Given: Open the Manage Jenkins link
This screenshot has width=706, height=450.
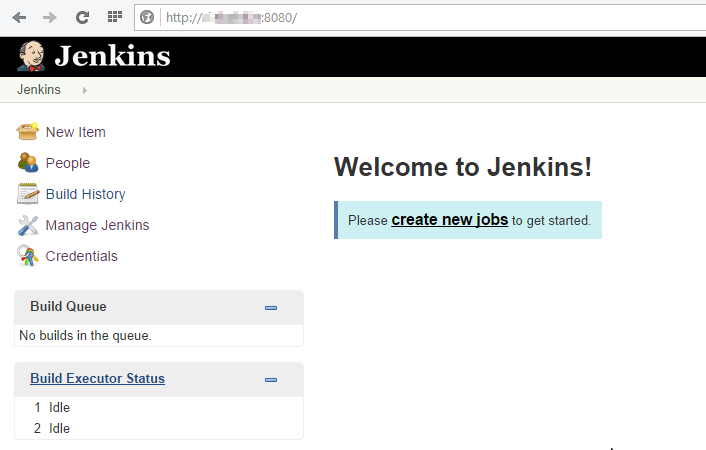Looking at the screenshot, I should click(x=97, y=225).
